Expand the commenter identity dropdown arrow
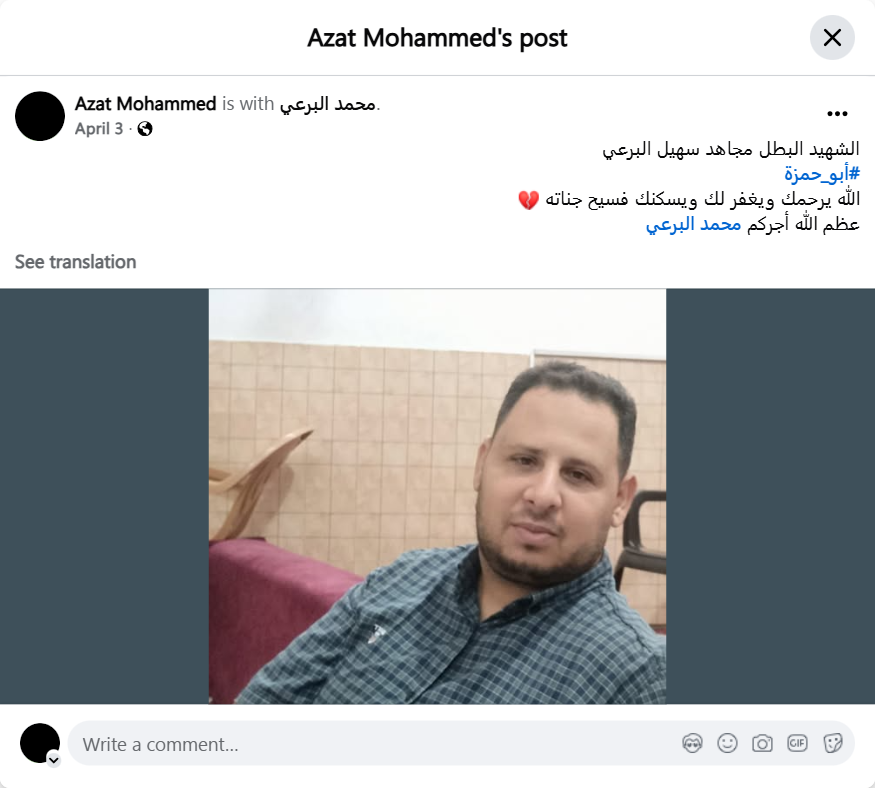The height and width of the screenshot is (788, 875). point(54,760)
